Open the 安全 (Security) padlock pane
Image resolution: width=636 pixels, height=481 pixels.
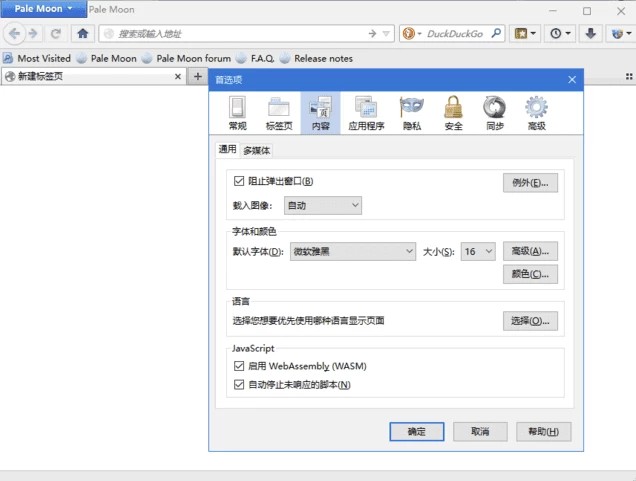tap(453, 113)
